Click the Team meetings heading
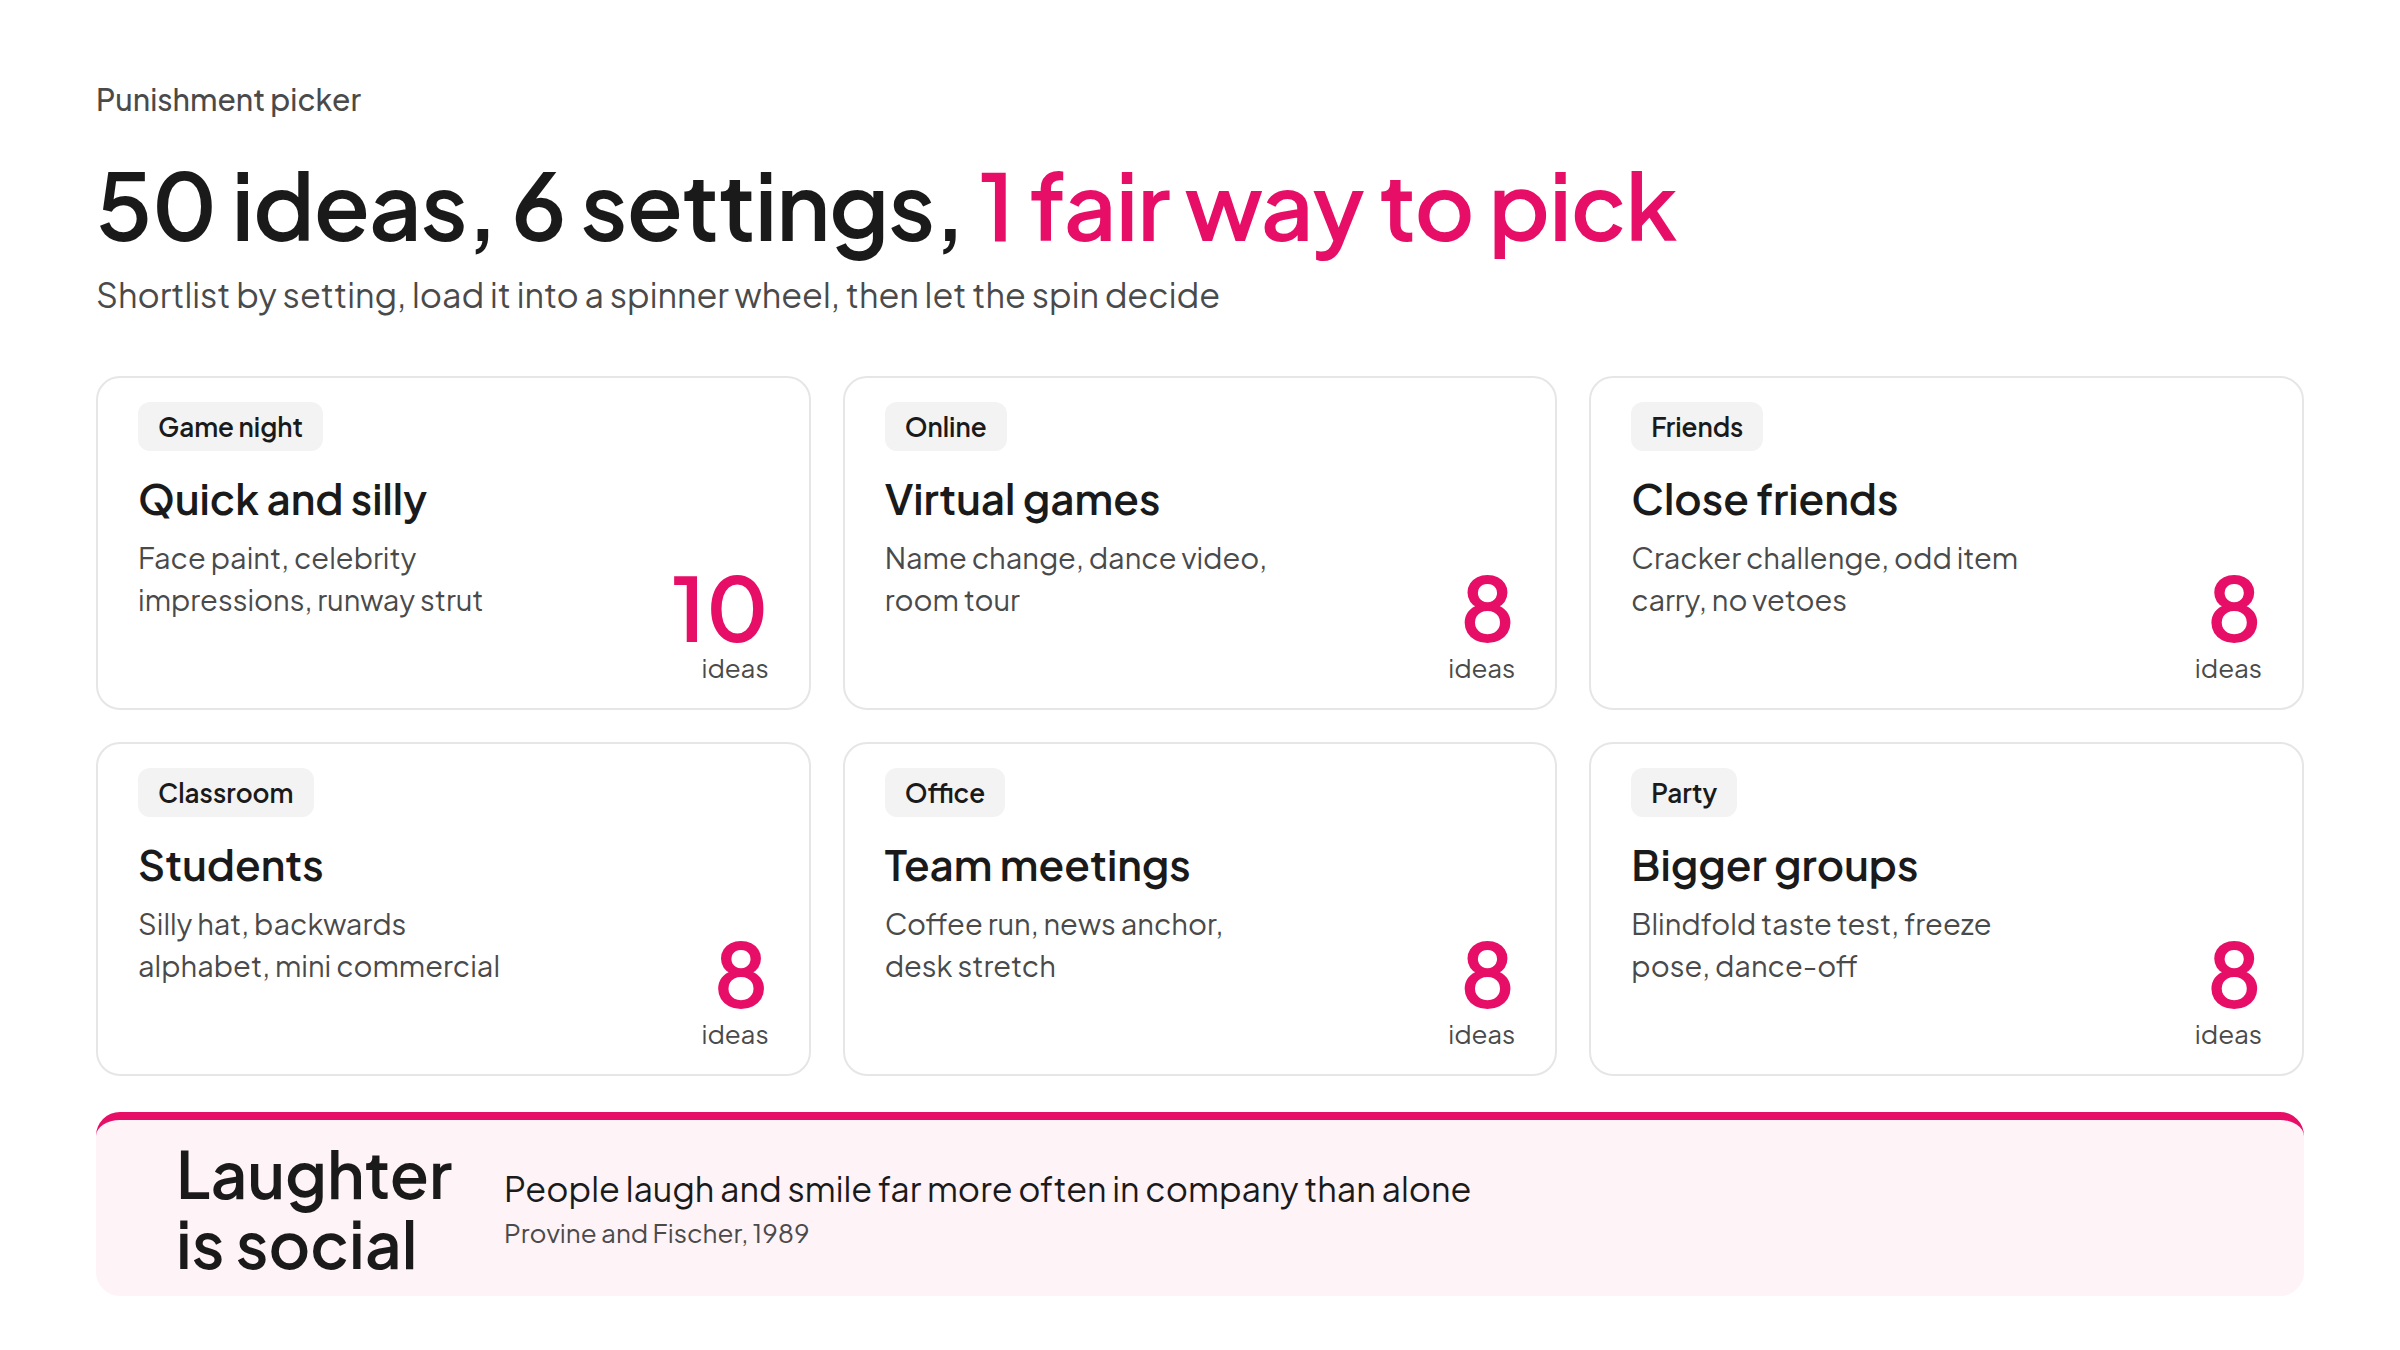 point(1037,866)
